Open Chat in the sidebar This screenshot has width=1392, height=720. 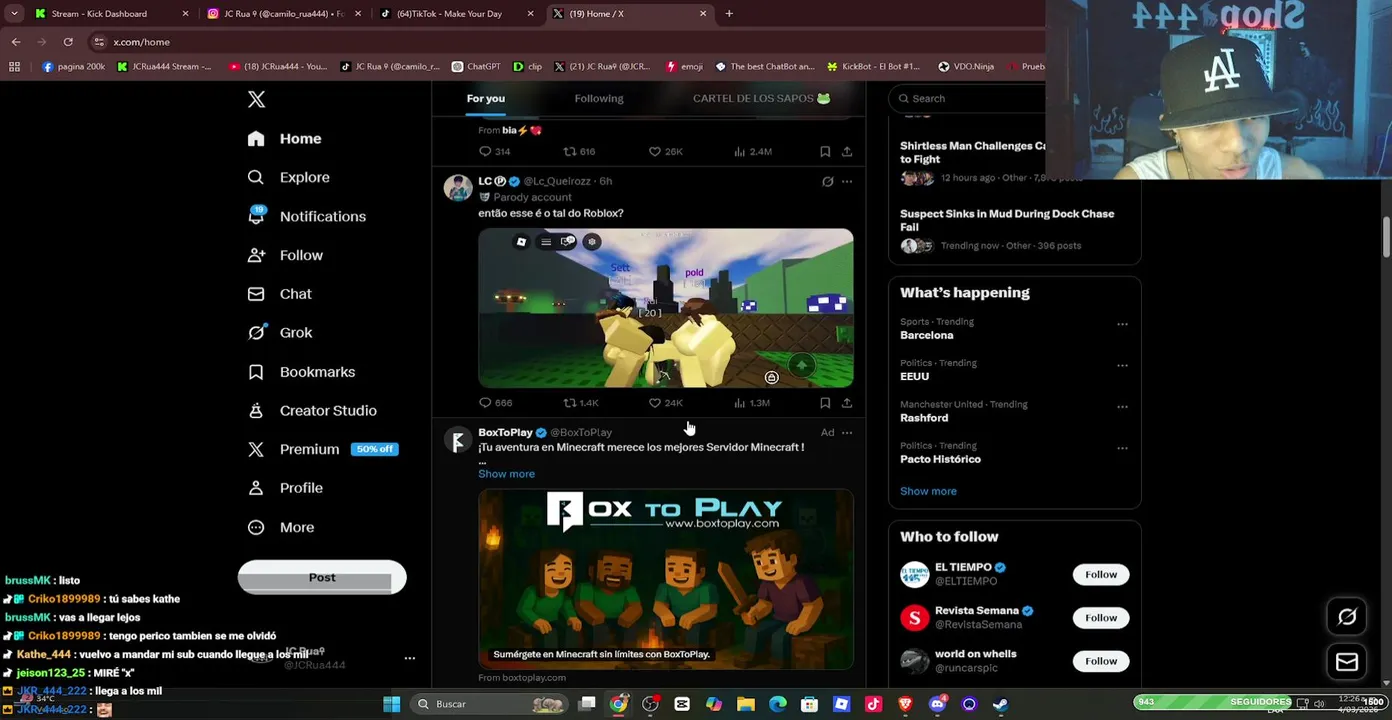pos(280,294)
